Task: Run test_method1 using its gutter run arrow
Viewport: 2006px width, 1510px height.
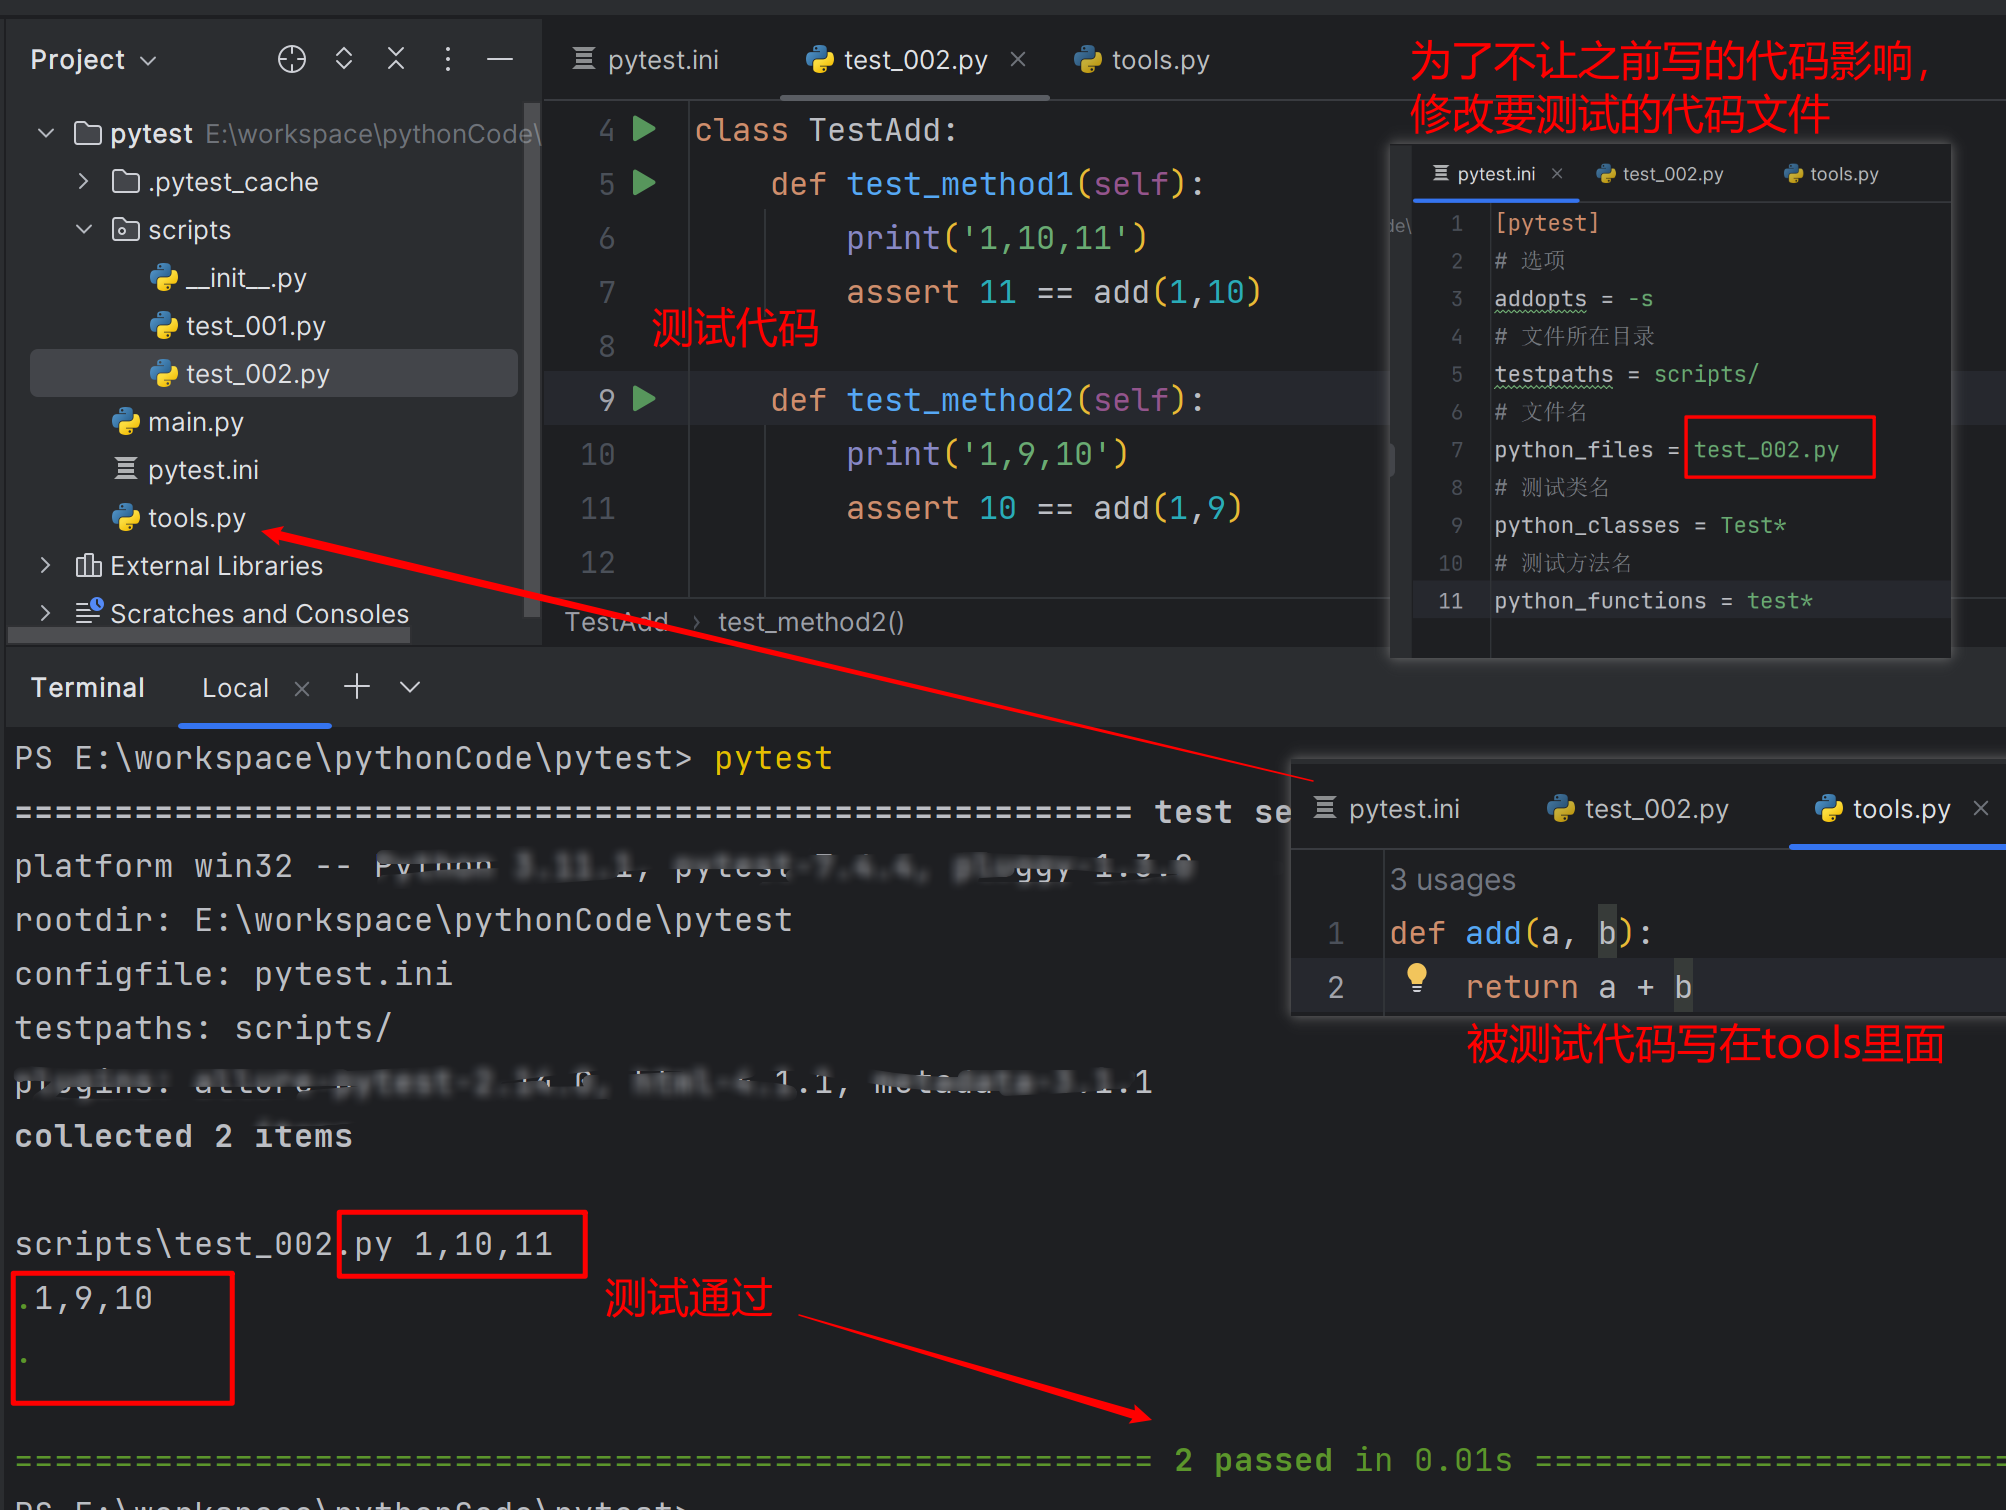Action: pyautogui.click(x=644, y=183)
